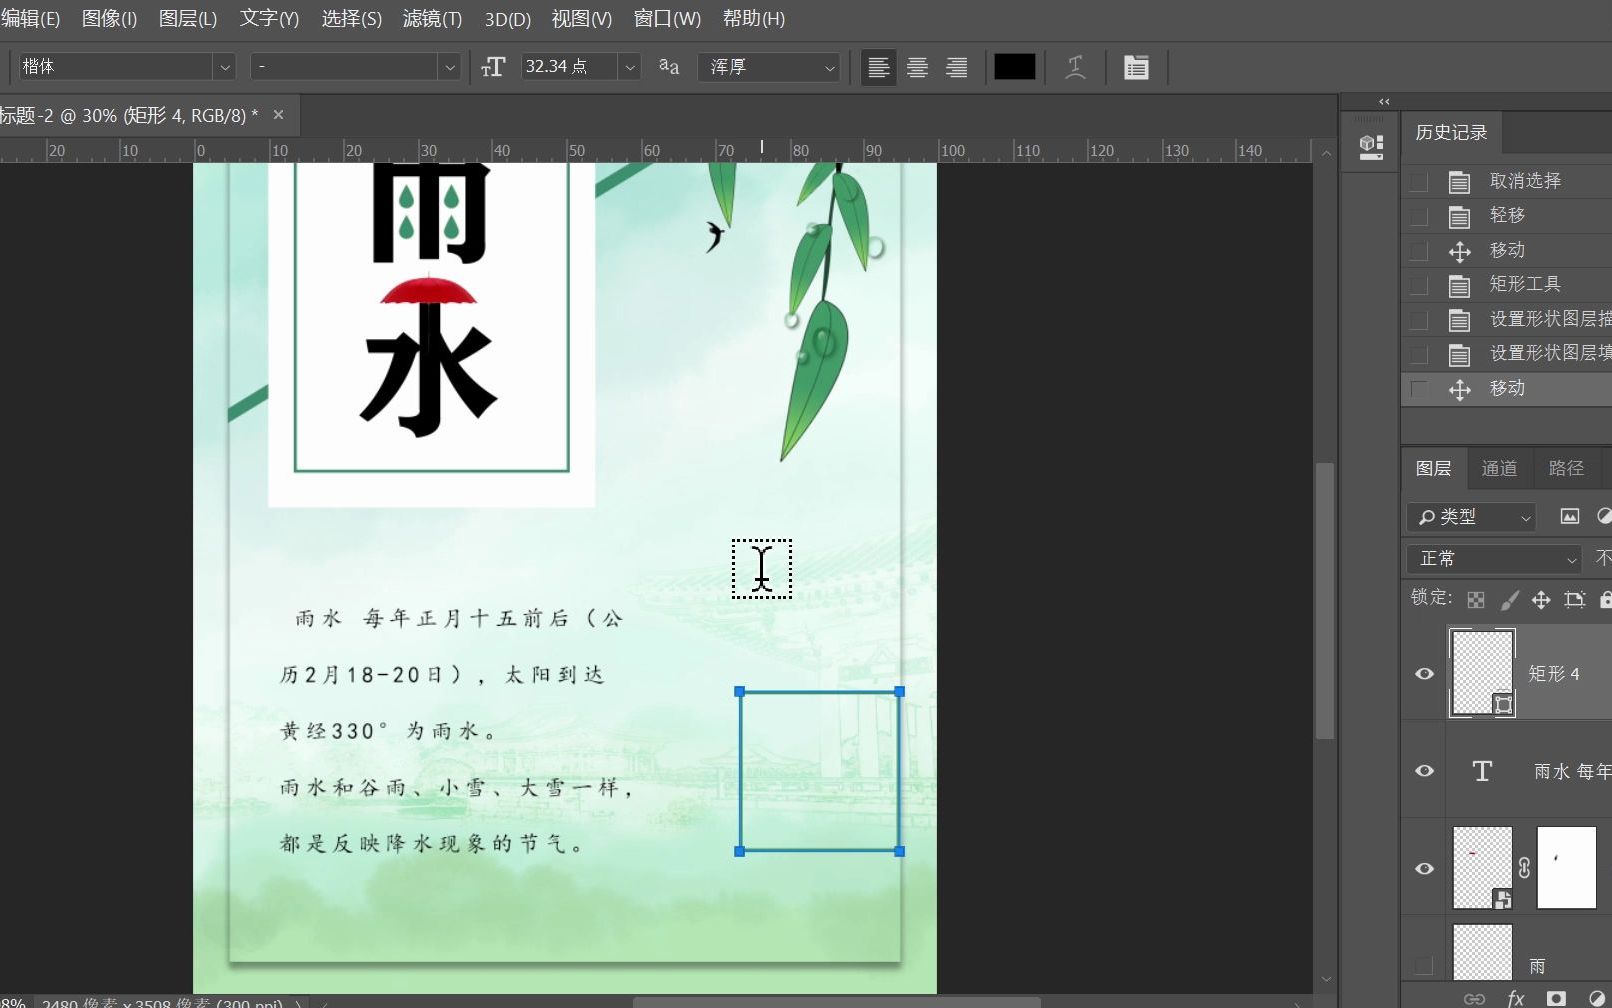Add a layer style via fx icon
The image size is (1612, 1008).
click(1516, 998)
